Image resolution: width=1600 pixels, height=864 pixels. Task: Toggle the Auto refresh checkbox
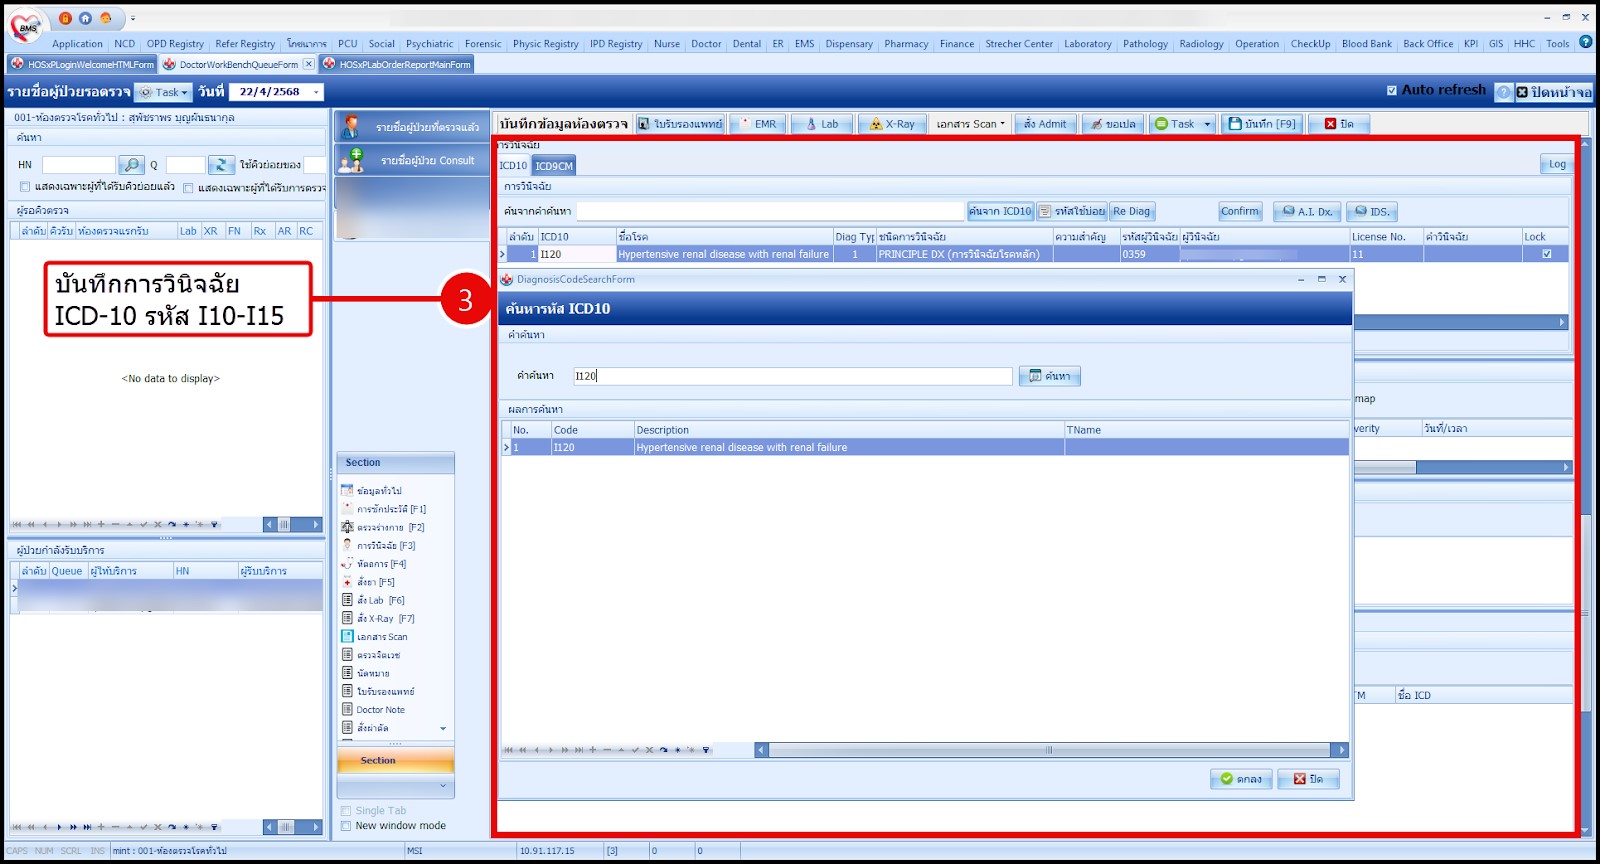1392,90
